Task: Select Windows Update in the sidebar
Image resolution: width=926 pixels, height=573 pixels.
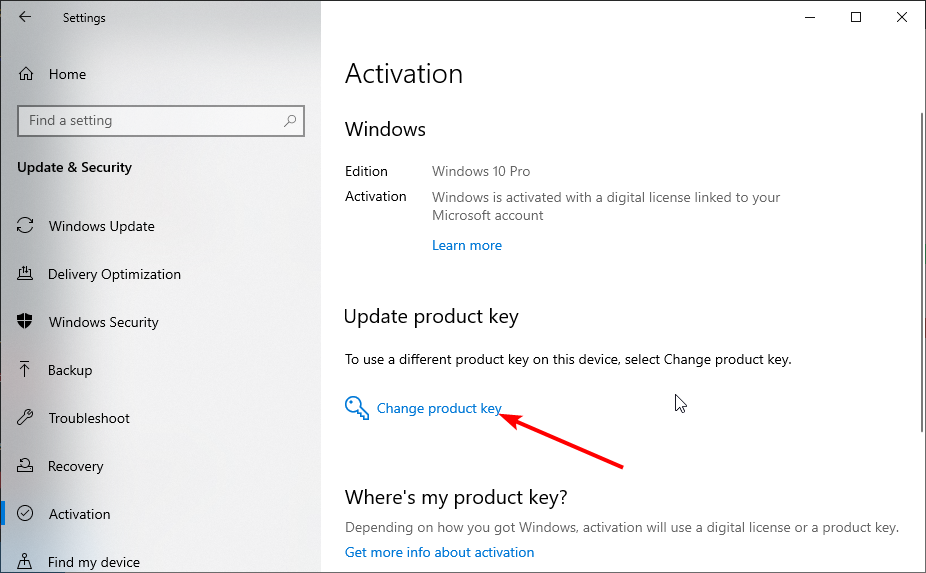Action: pos(101,226)
